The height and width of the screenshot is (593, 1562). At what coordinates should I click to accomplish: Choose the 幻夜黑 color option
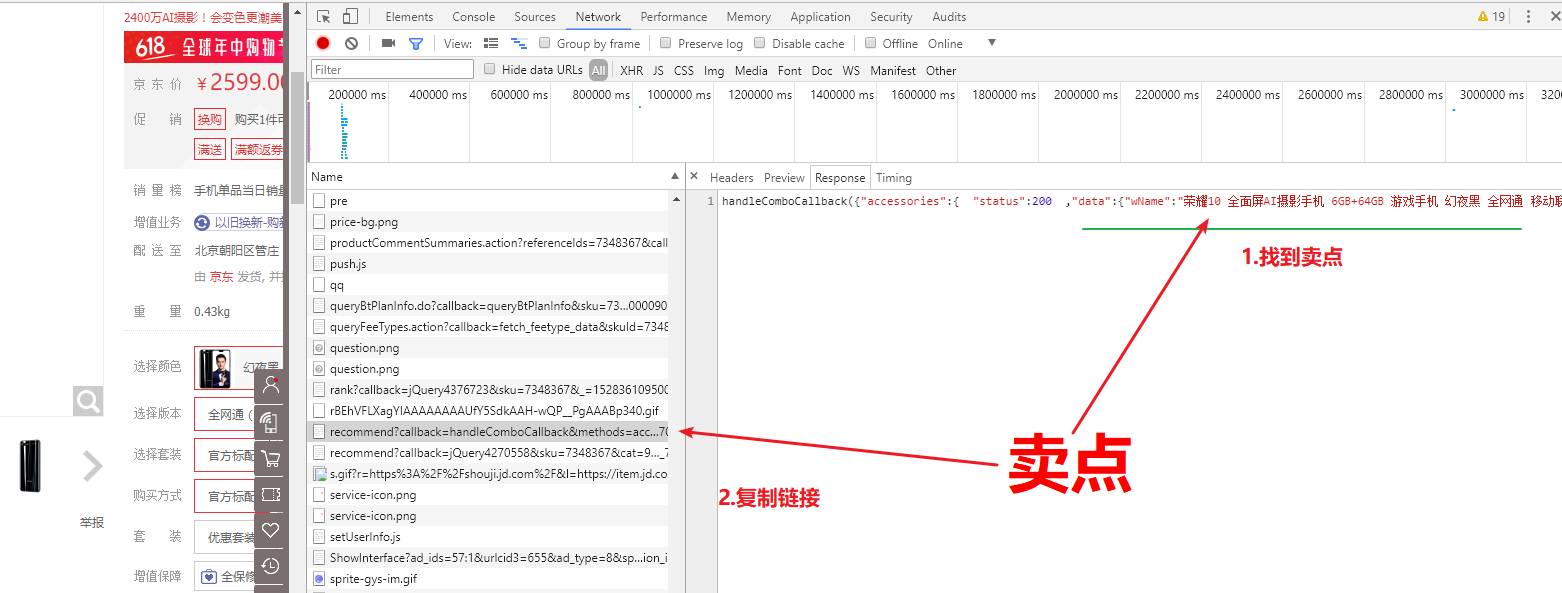pos(240,368)
